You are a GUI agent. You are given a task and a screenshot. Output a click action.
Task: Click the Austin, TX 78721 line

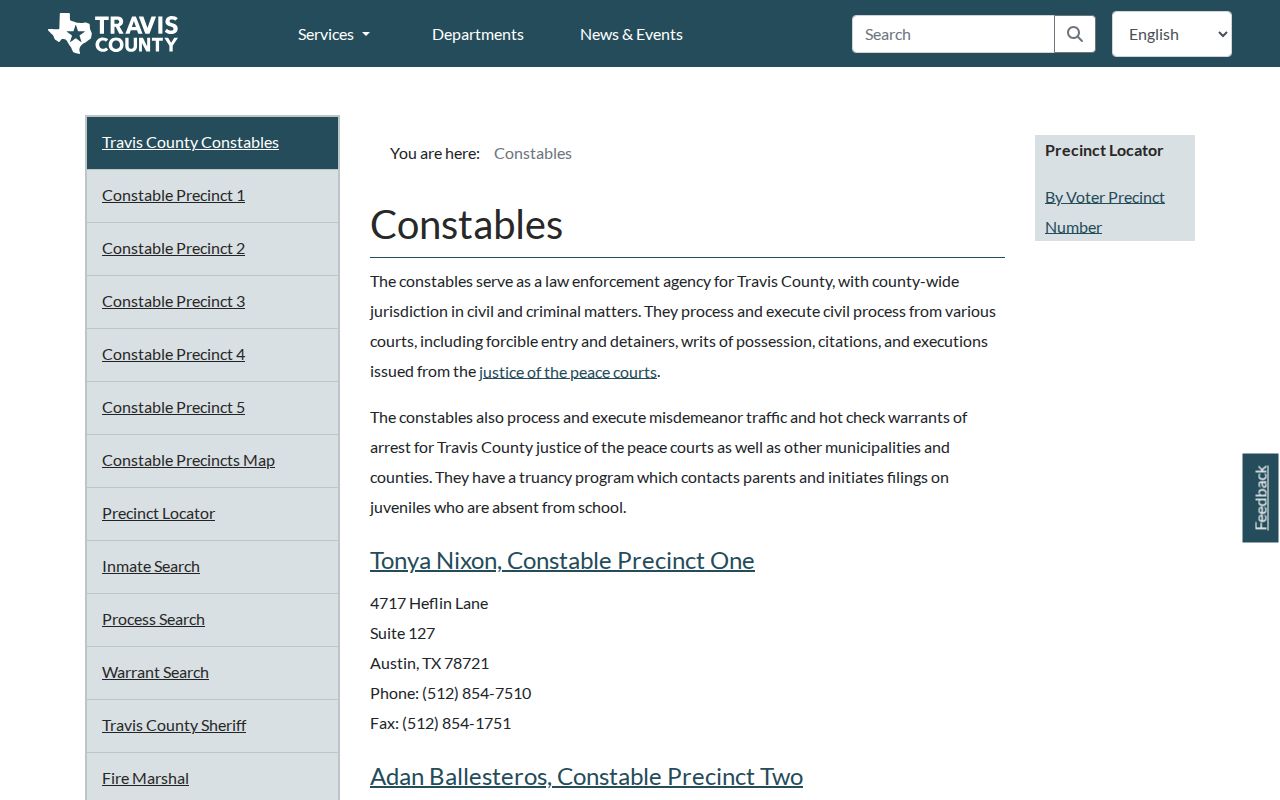pos(429,663)
